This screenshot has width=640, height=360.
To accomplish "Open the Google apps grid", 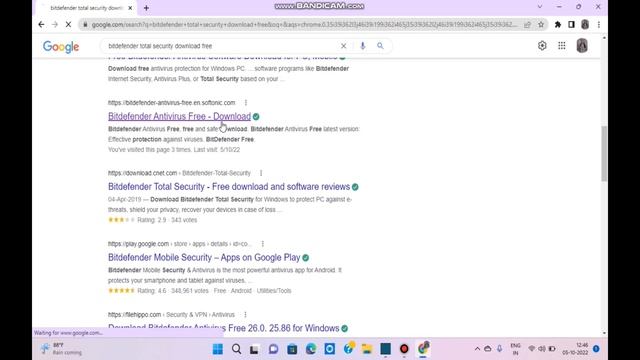I will 562,46.
